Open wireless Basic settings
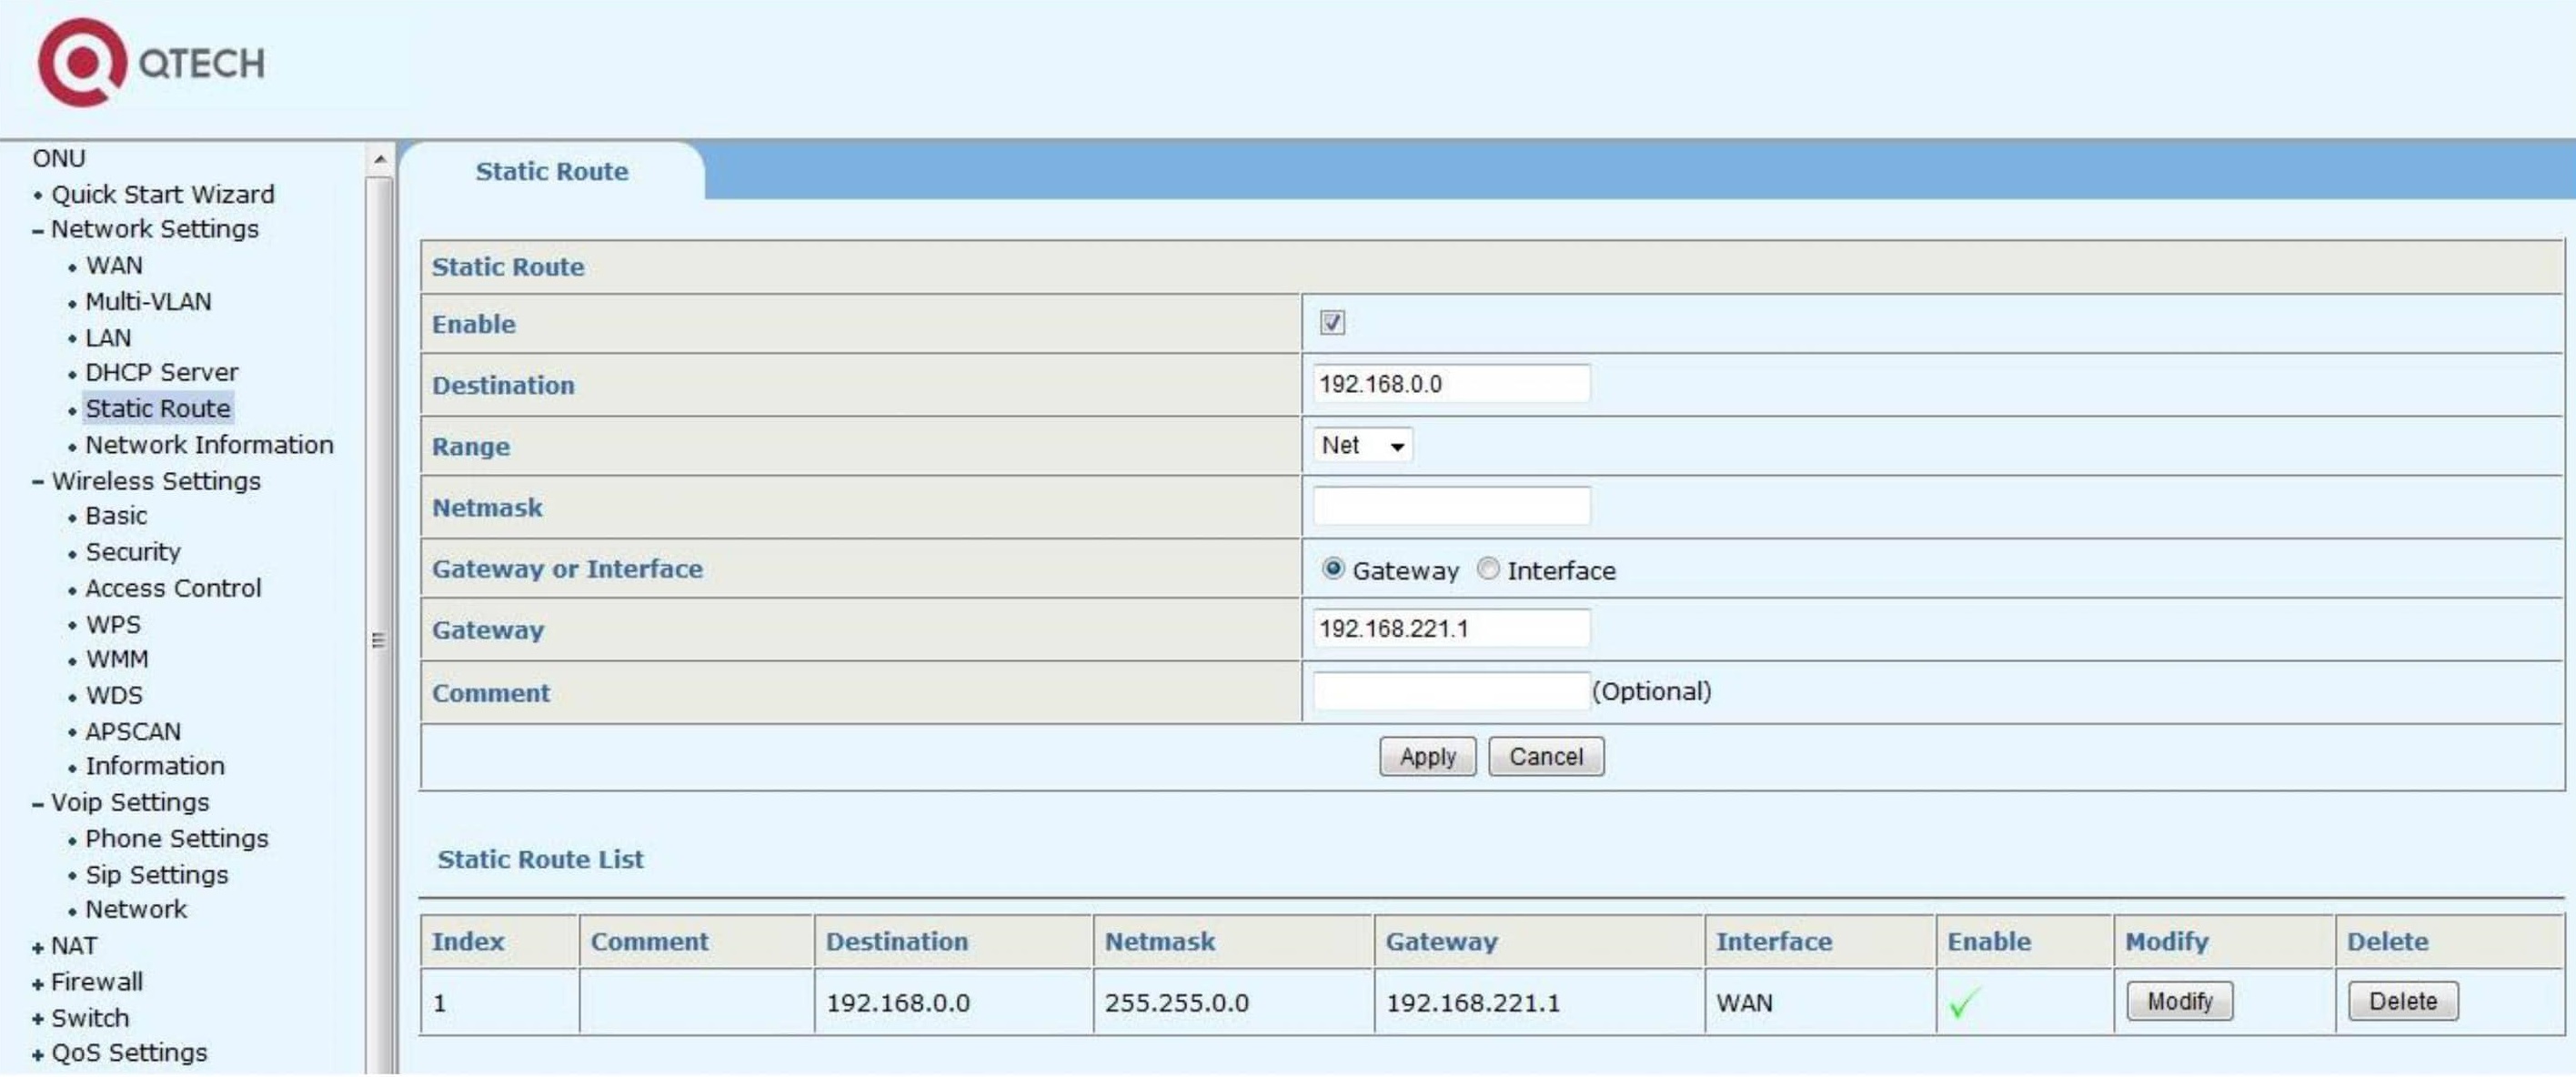 tap(116, 516)
